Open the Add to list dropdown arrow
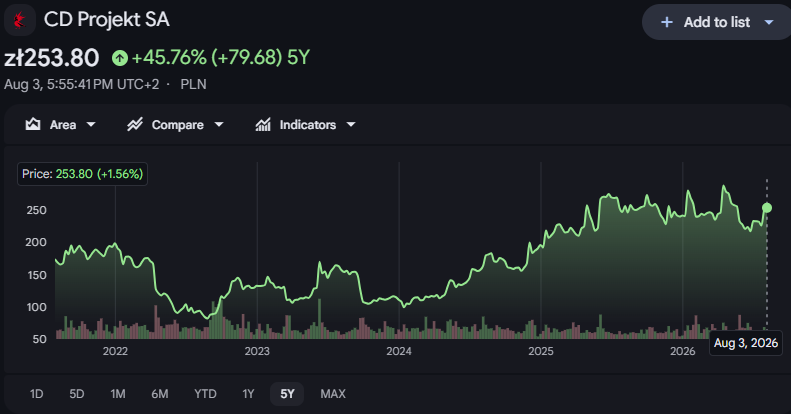 (769, 22)
